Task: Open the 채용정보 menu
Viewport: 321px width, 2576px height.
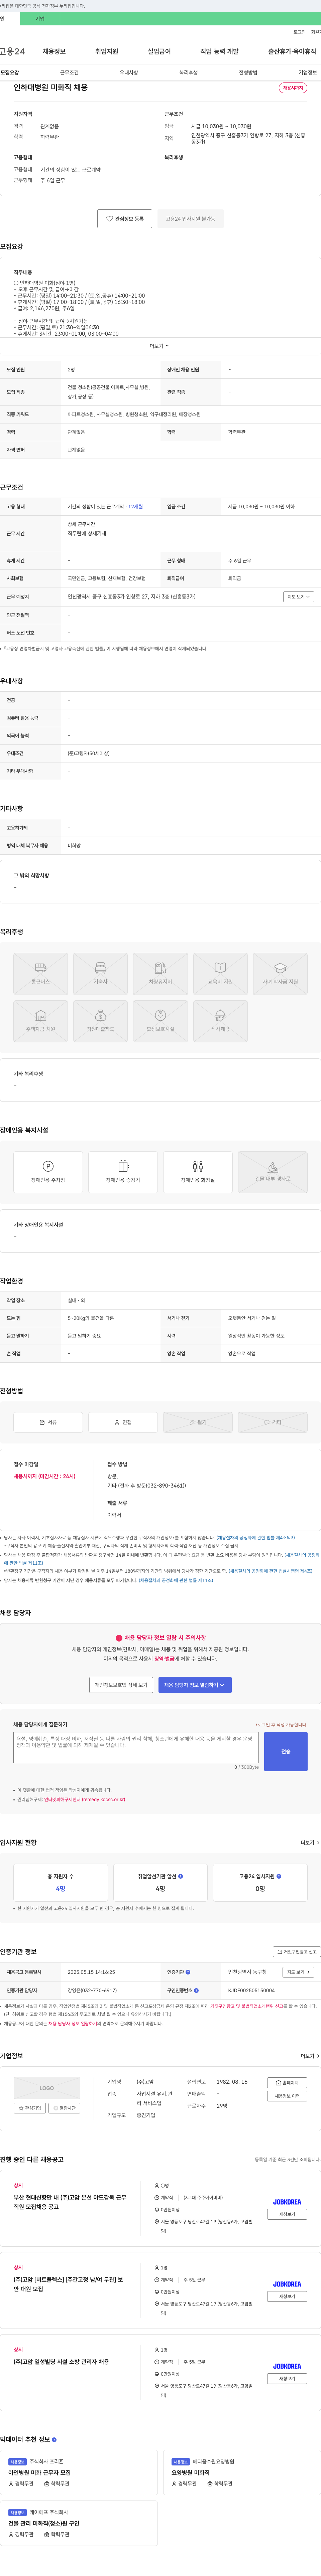Action: [x=54, y=51]
